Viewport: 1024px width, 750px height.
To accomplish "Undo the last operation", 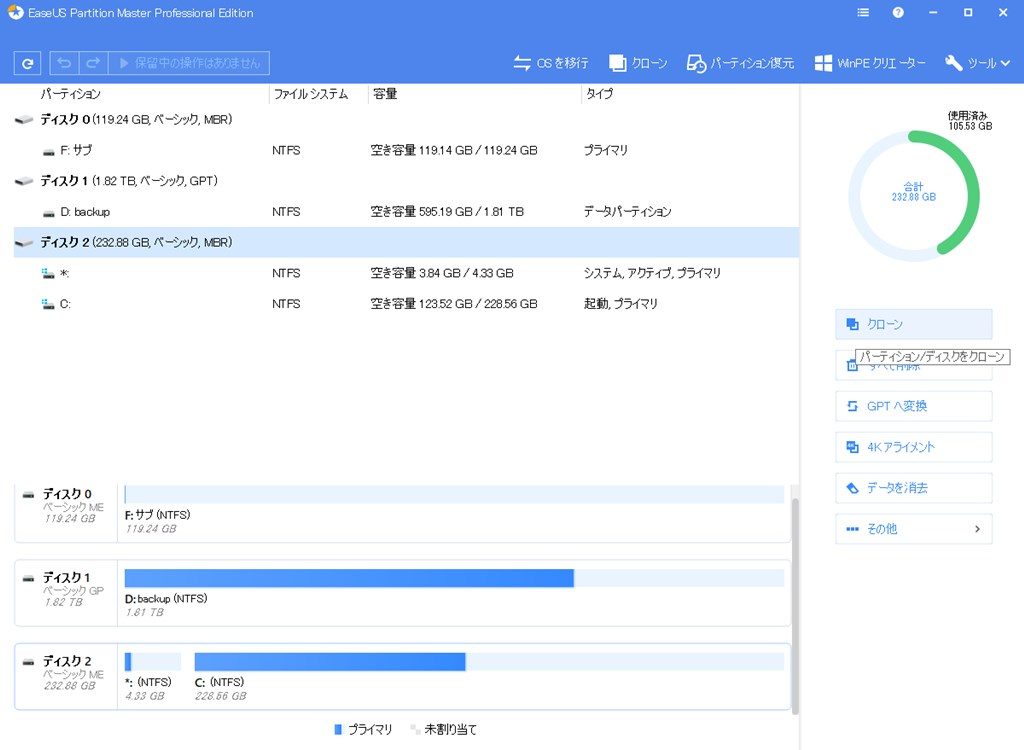I will 64,63.
